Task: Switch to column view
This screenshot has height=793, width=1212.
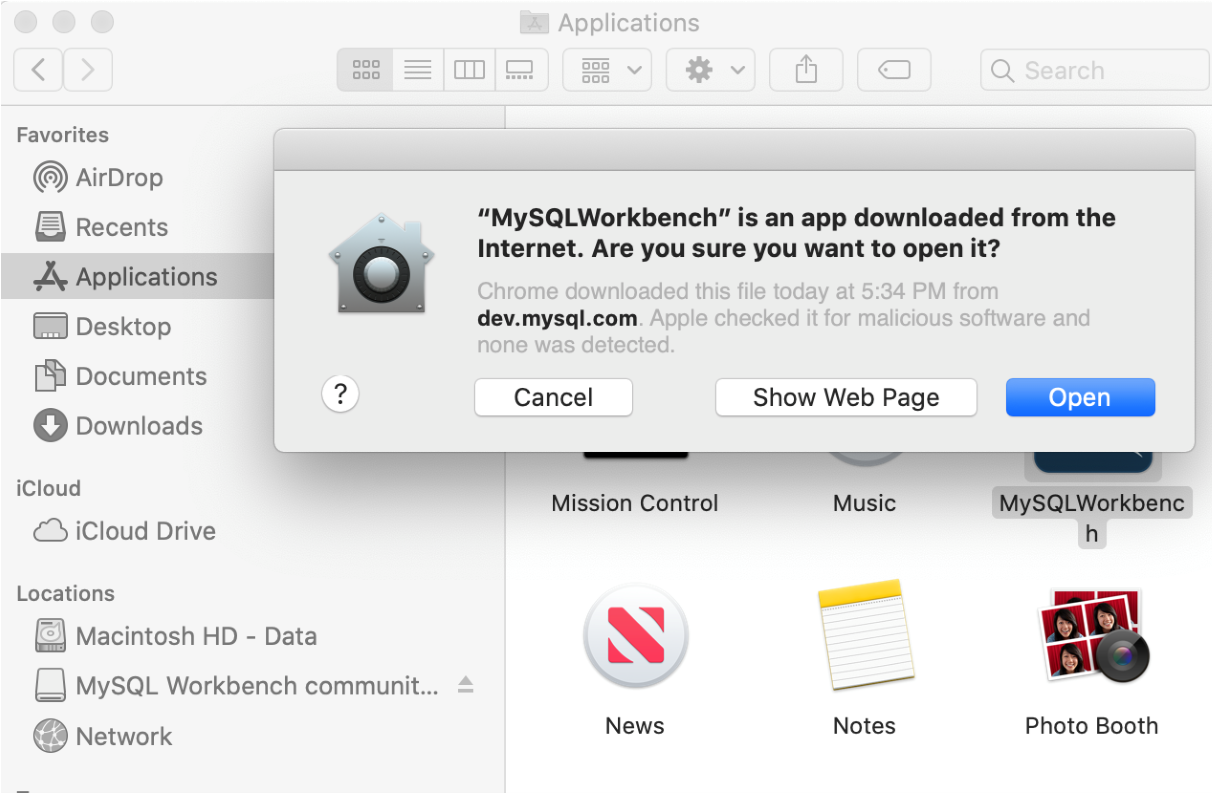Action: click(x=469, y=69)
